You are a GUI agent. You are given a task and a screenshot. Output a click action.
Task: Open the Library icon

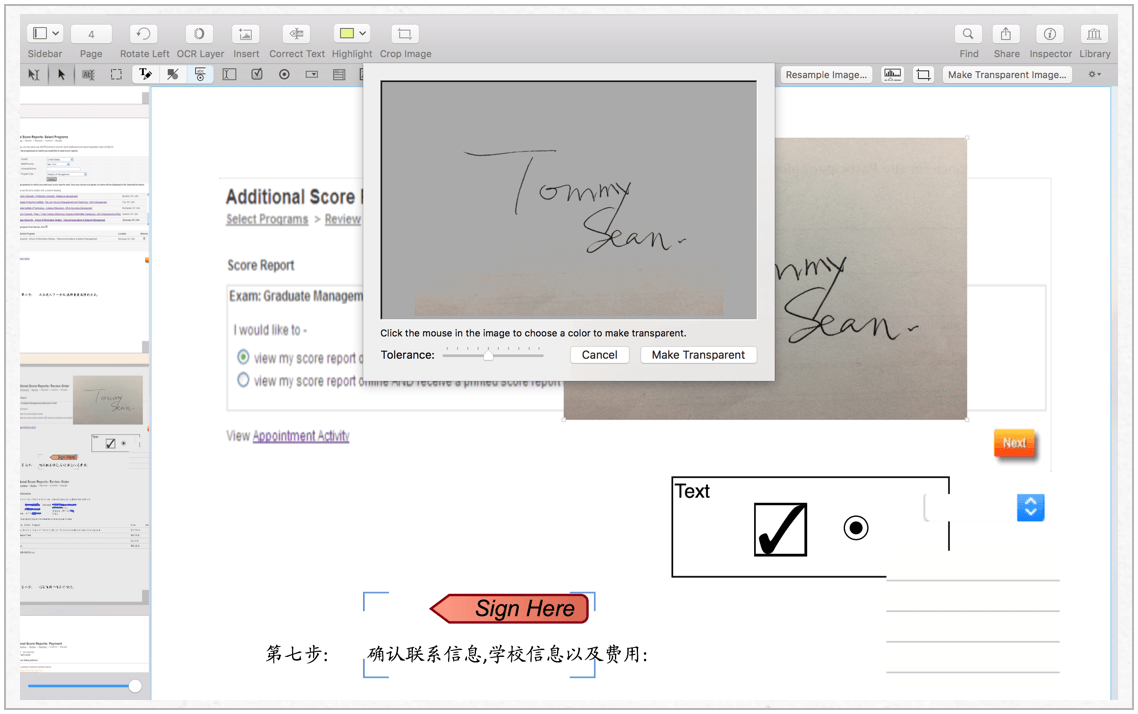pyautogui.click(x=1094, y=34)
